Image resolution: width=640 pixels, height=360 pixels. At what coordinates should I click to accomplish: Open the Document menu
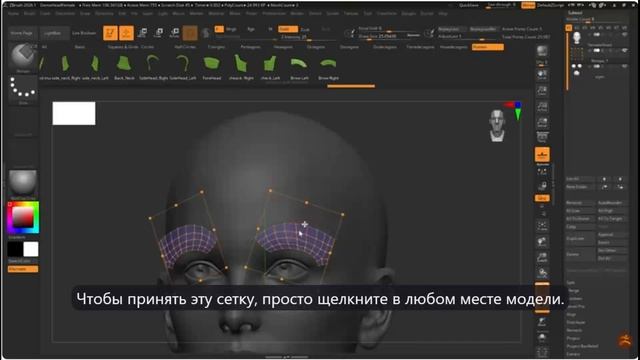pyautogui.click(x=66, y=13)
